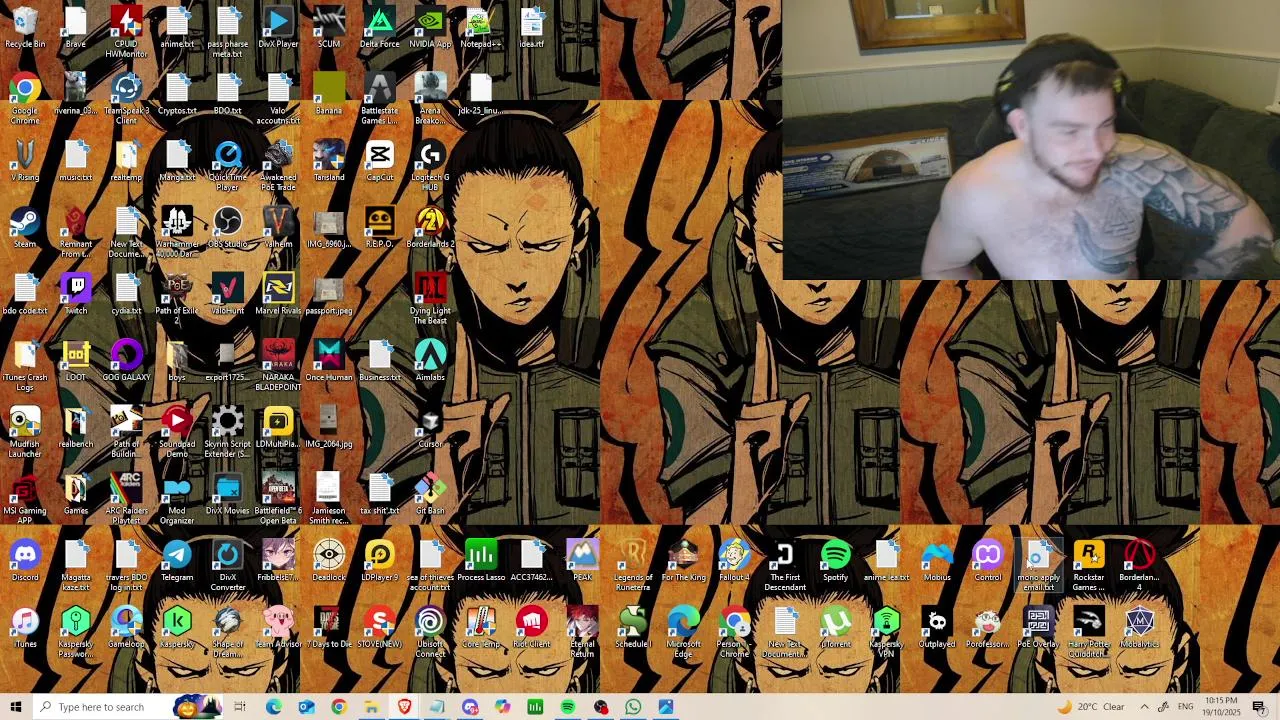Image resolution: width=1280 pixels, height=720 pixels.
Task: Launch the Kaspersky VPN shortcut
Action: 886,632
